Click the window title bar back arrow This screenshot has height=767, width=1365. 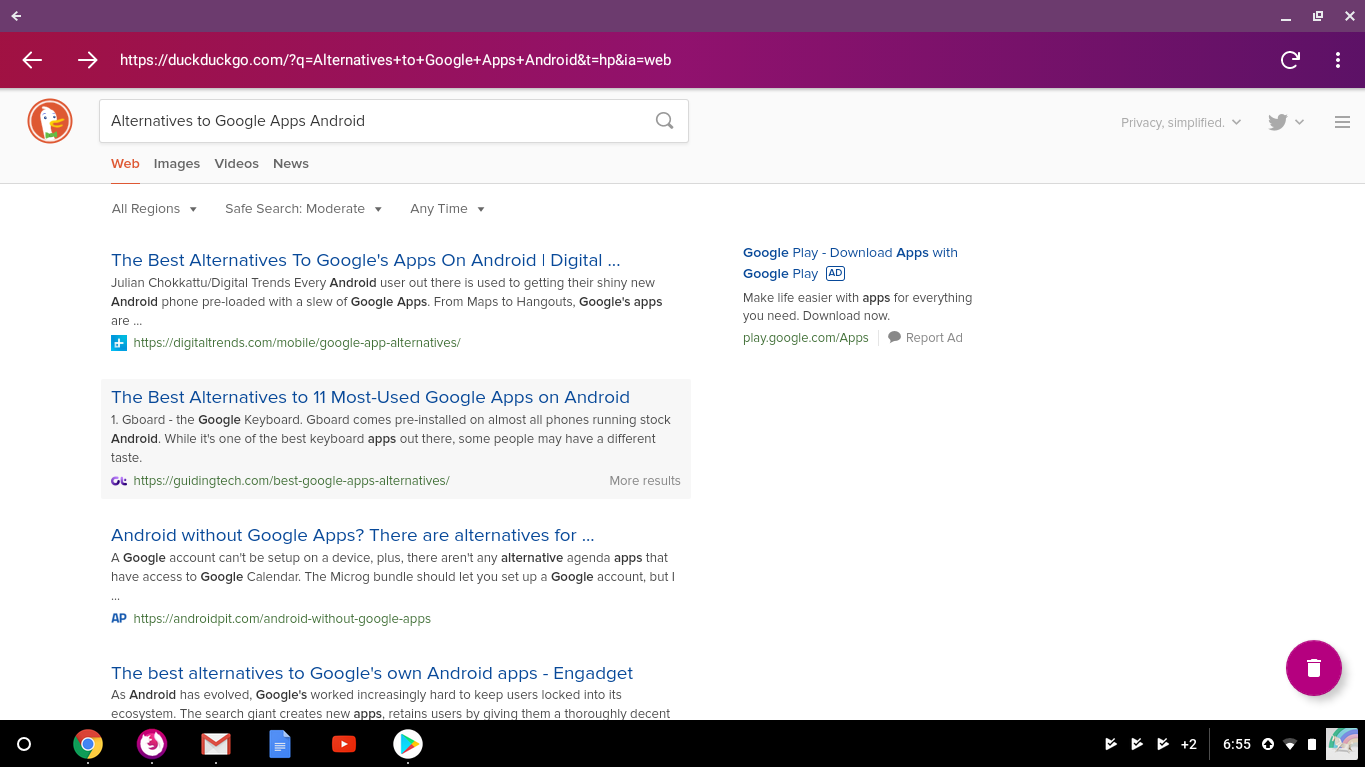[x=16, y=16]
